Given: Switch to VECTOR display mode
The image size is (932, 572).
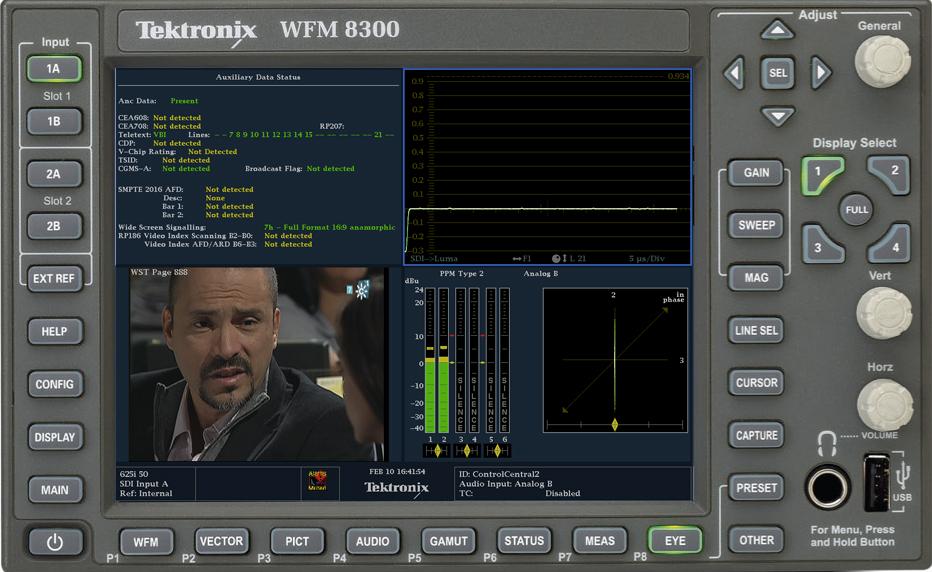Looking at the screenshot, I should [221, 541].
